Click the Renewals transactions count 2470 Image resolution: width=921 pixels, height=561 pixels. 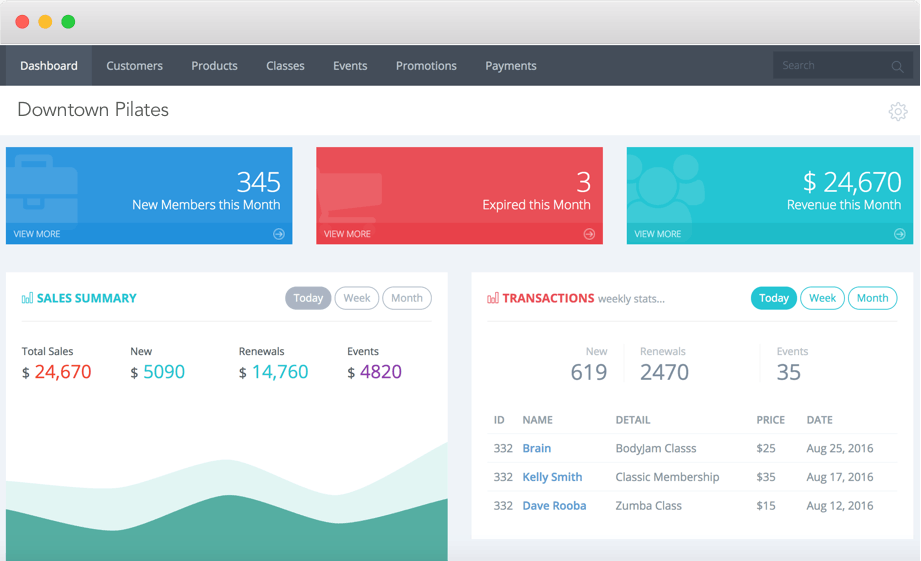point(664,372)
